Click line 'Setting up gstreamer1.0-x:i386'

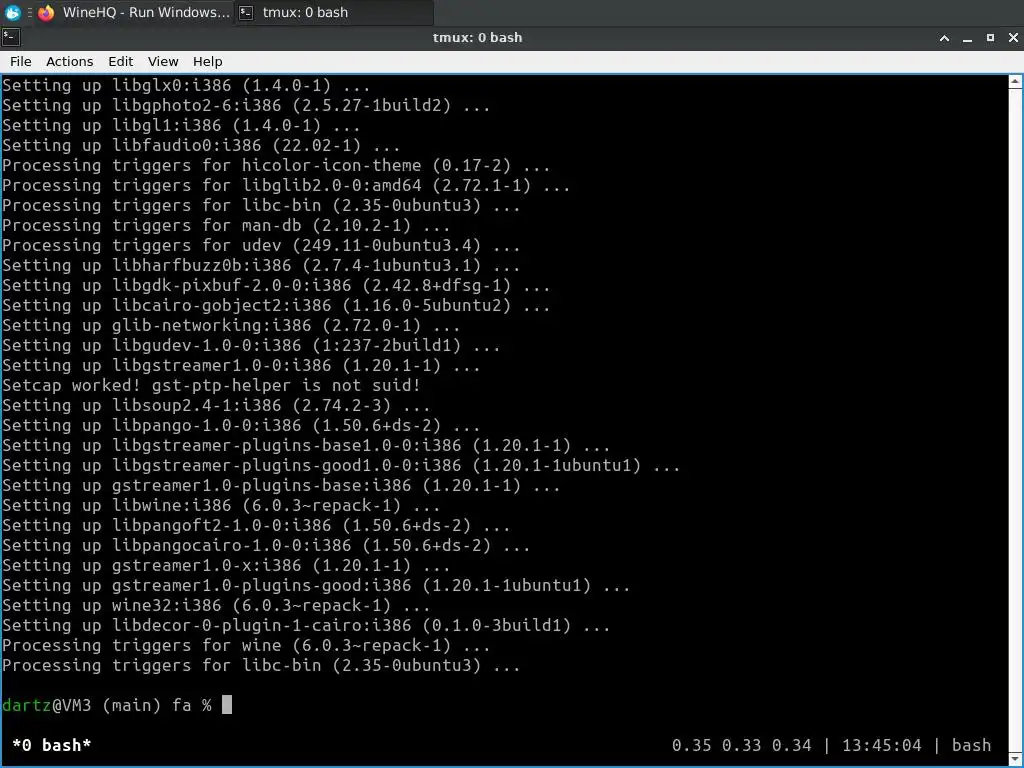pyautogui.click(x=226, y=566)
